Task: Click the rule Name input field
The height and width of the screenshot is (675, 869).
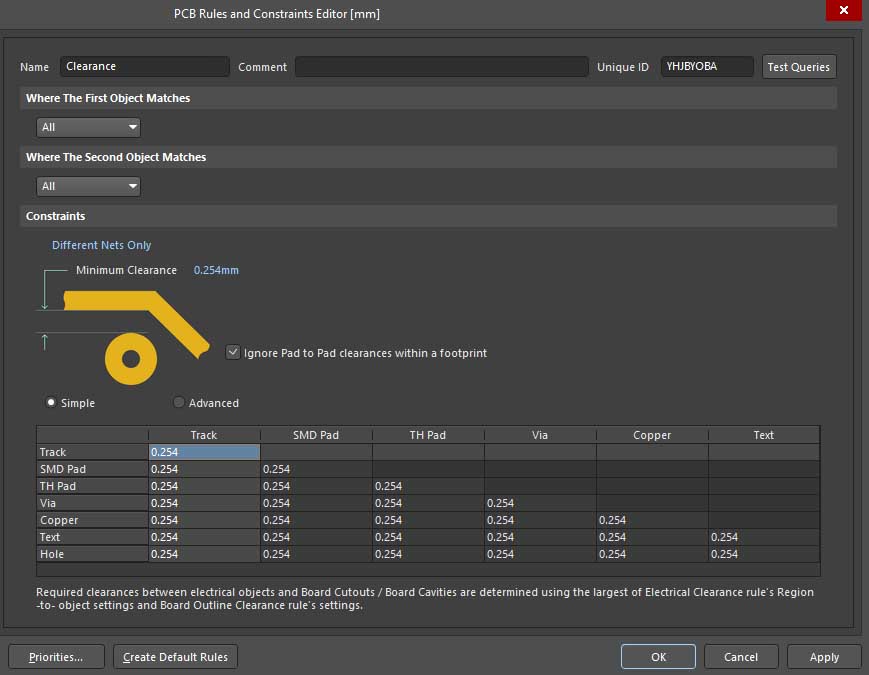Action: [144, 67]
